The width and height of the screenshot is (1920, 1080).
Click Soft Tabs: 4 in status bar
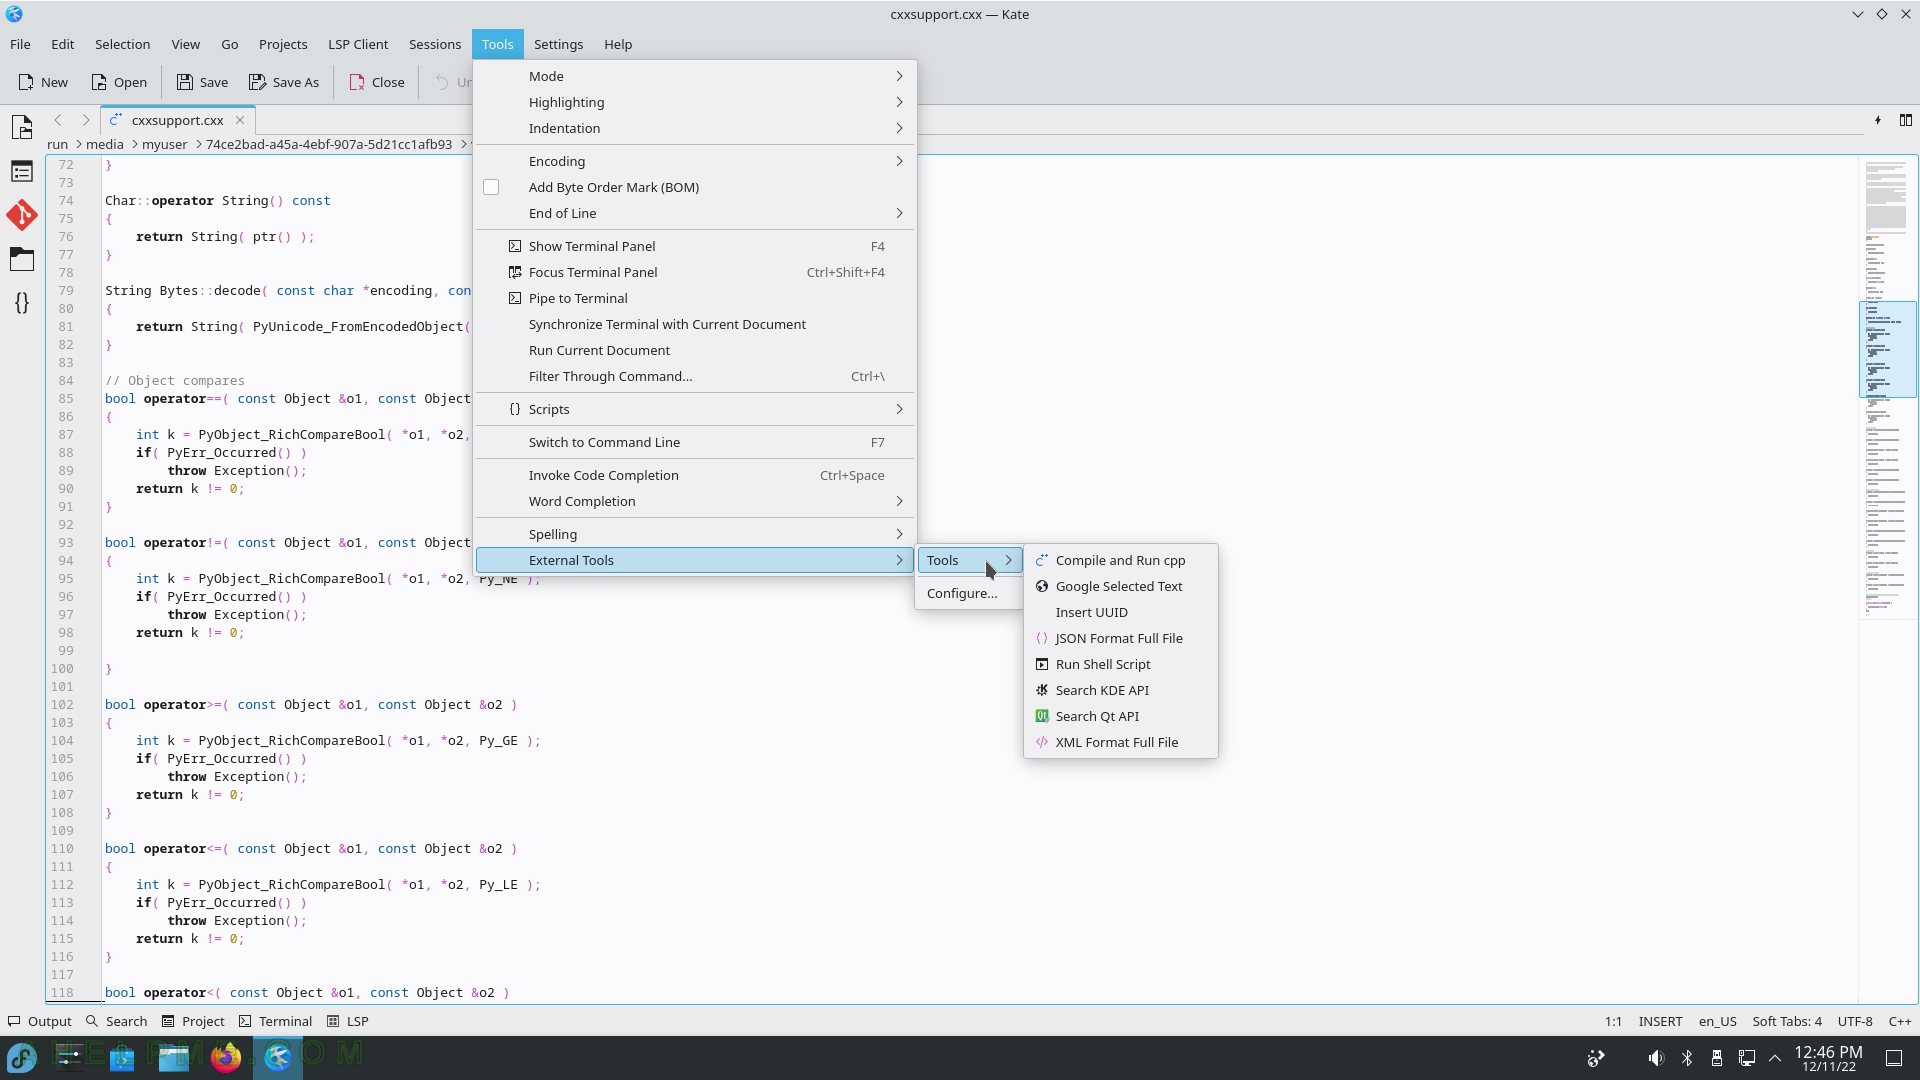pos(1787,1021)
